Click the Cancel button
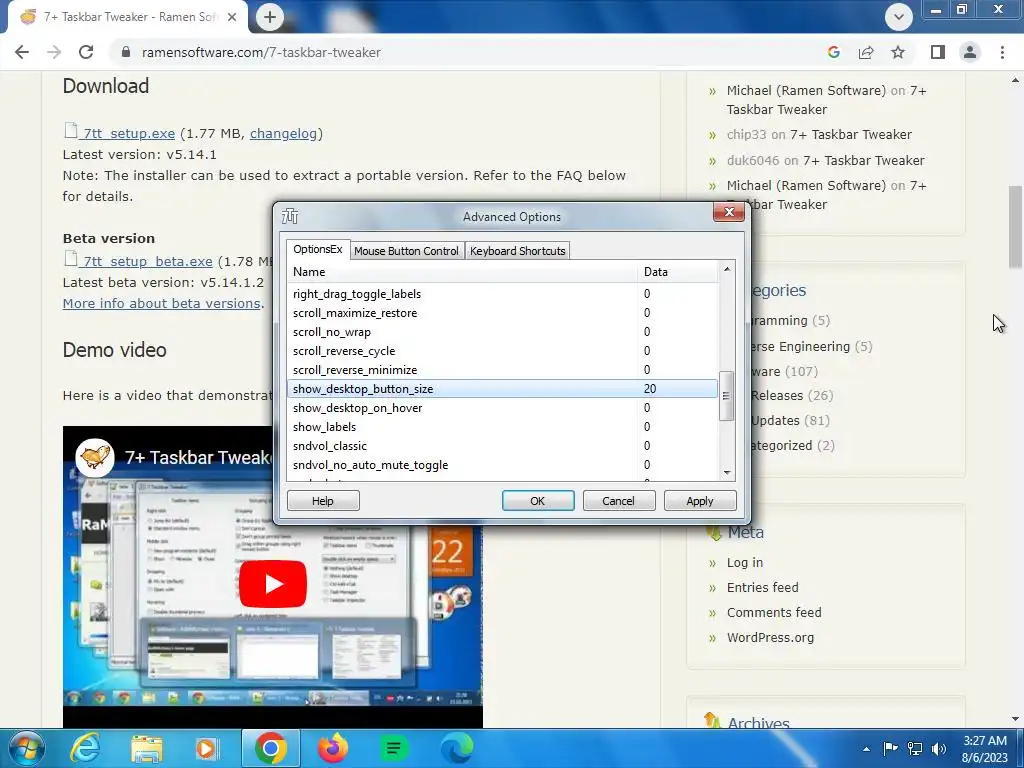1024x768 pixels. (618, 501)
